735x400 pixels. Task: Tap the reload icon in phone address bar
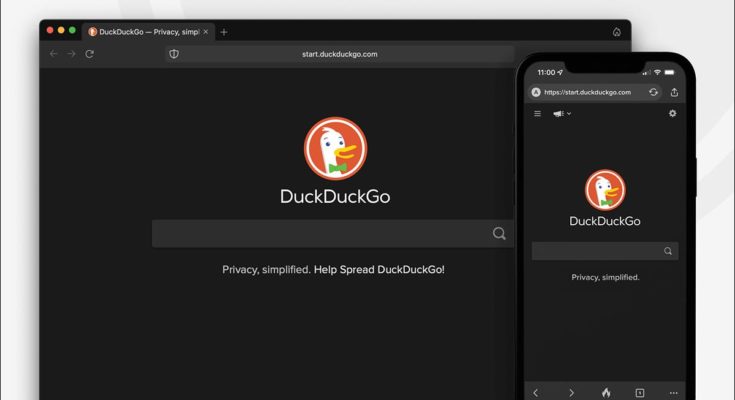pos(653,92)
